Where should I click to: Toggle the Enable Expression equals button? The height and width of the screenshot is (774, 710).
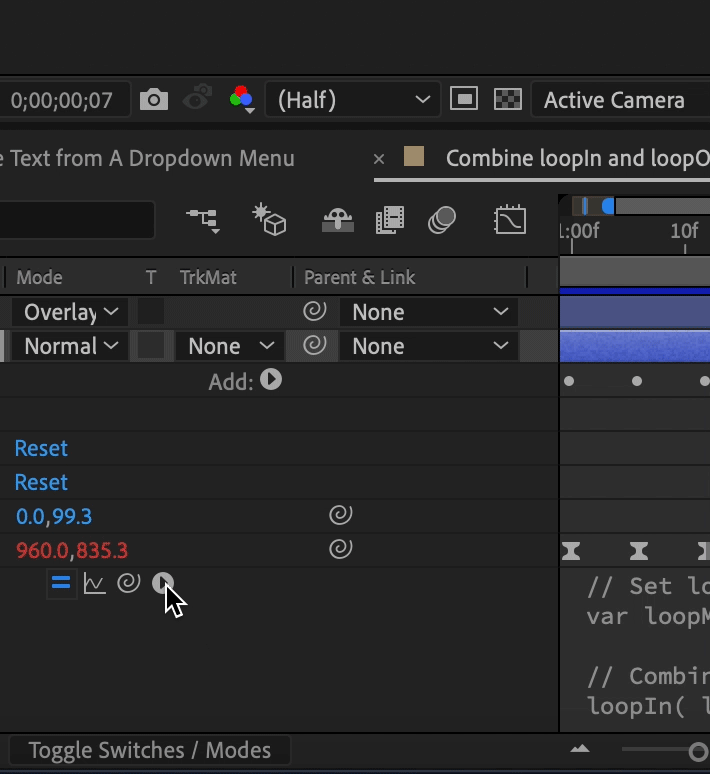61,583
